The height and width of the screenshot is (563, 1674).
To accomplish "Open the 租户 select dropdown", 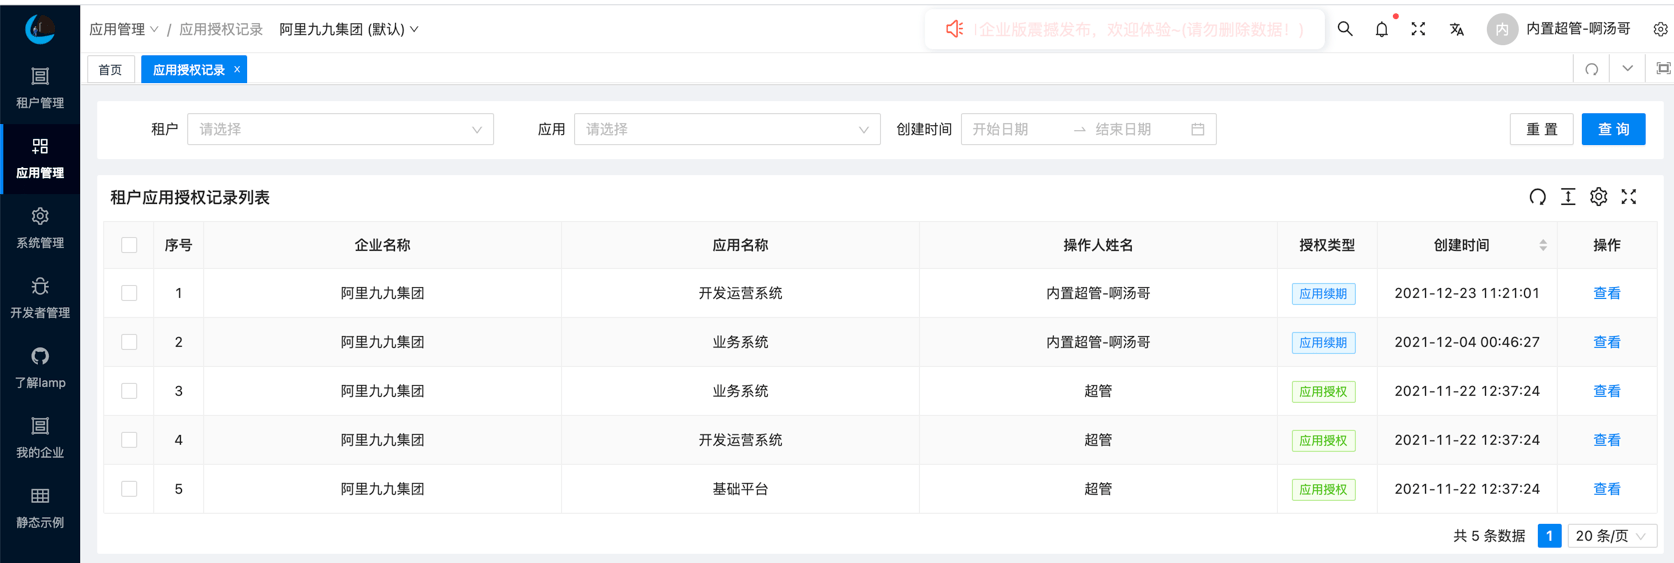I will coord(340,129).
